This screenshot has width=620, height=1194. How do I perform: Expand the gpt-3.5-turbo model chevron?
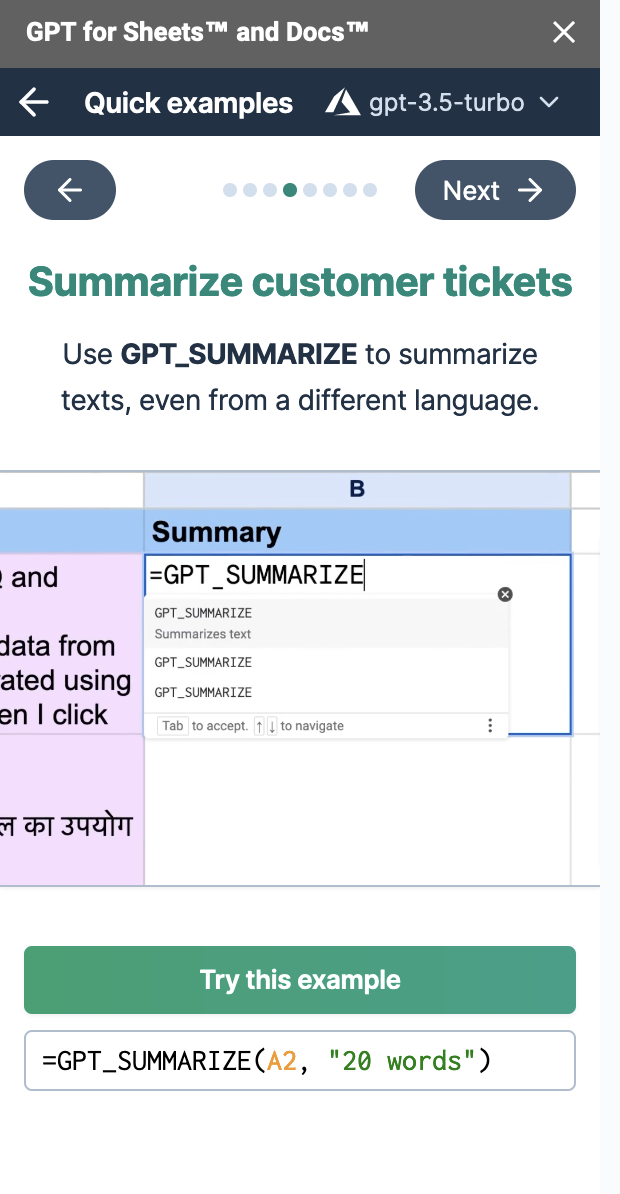pos(548,103)
